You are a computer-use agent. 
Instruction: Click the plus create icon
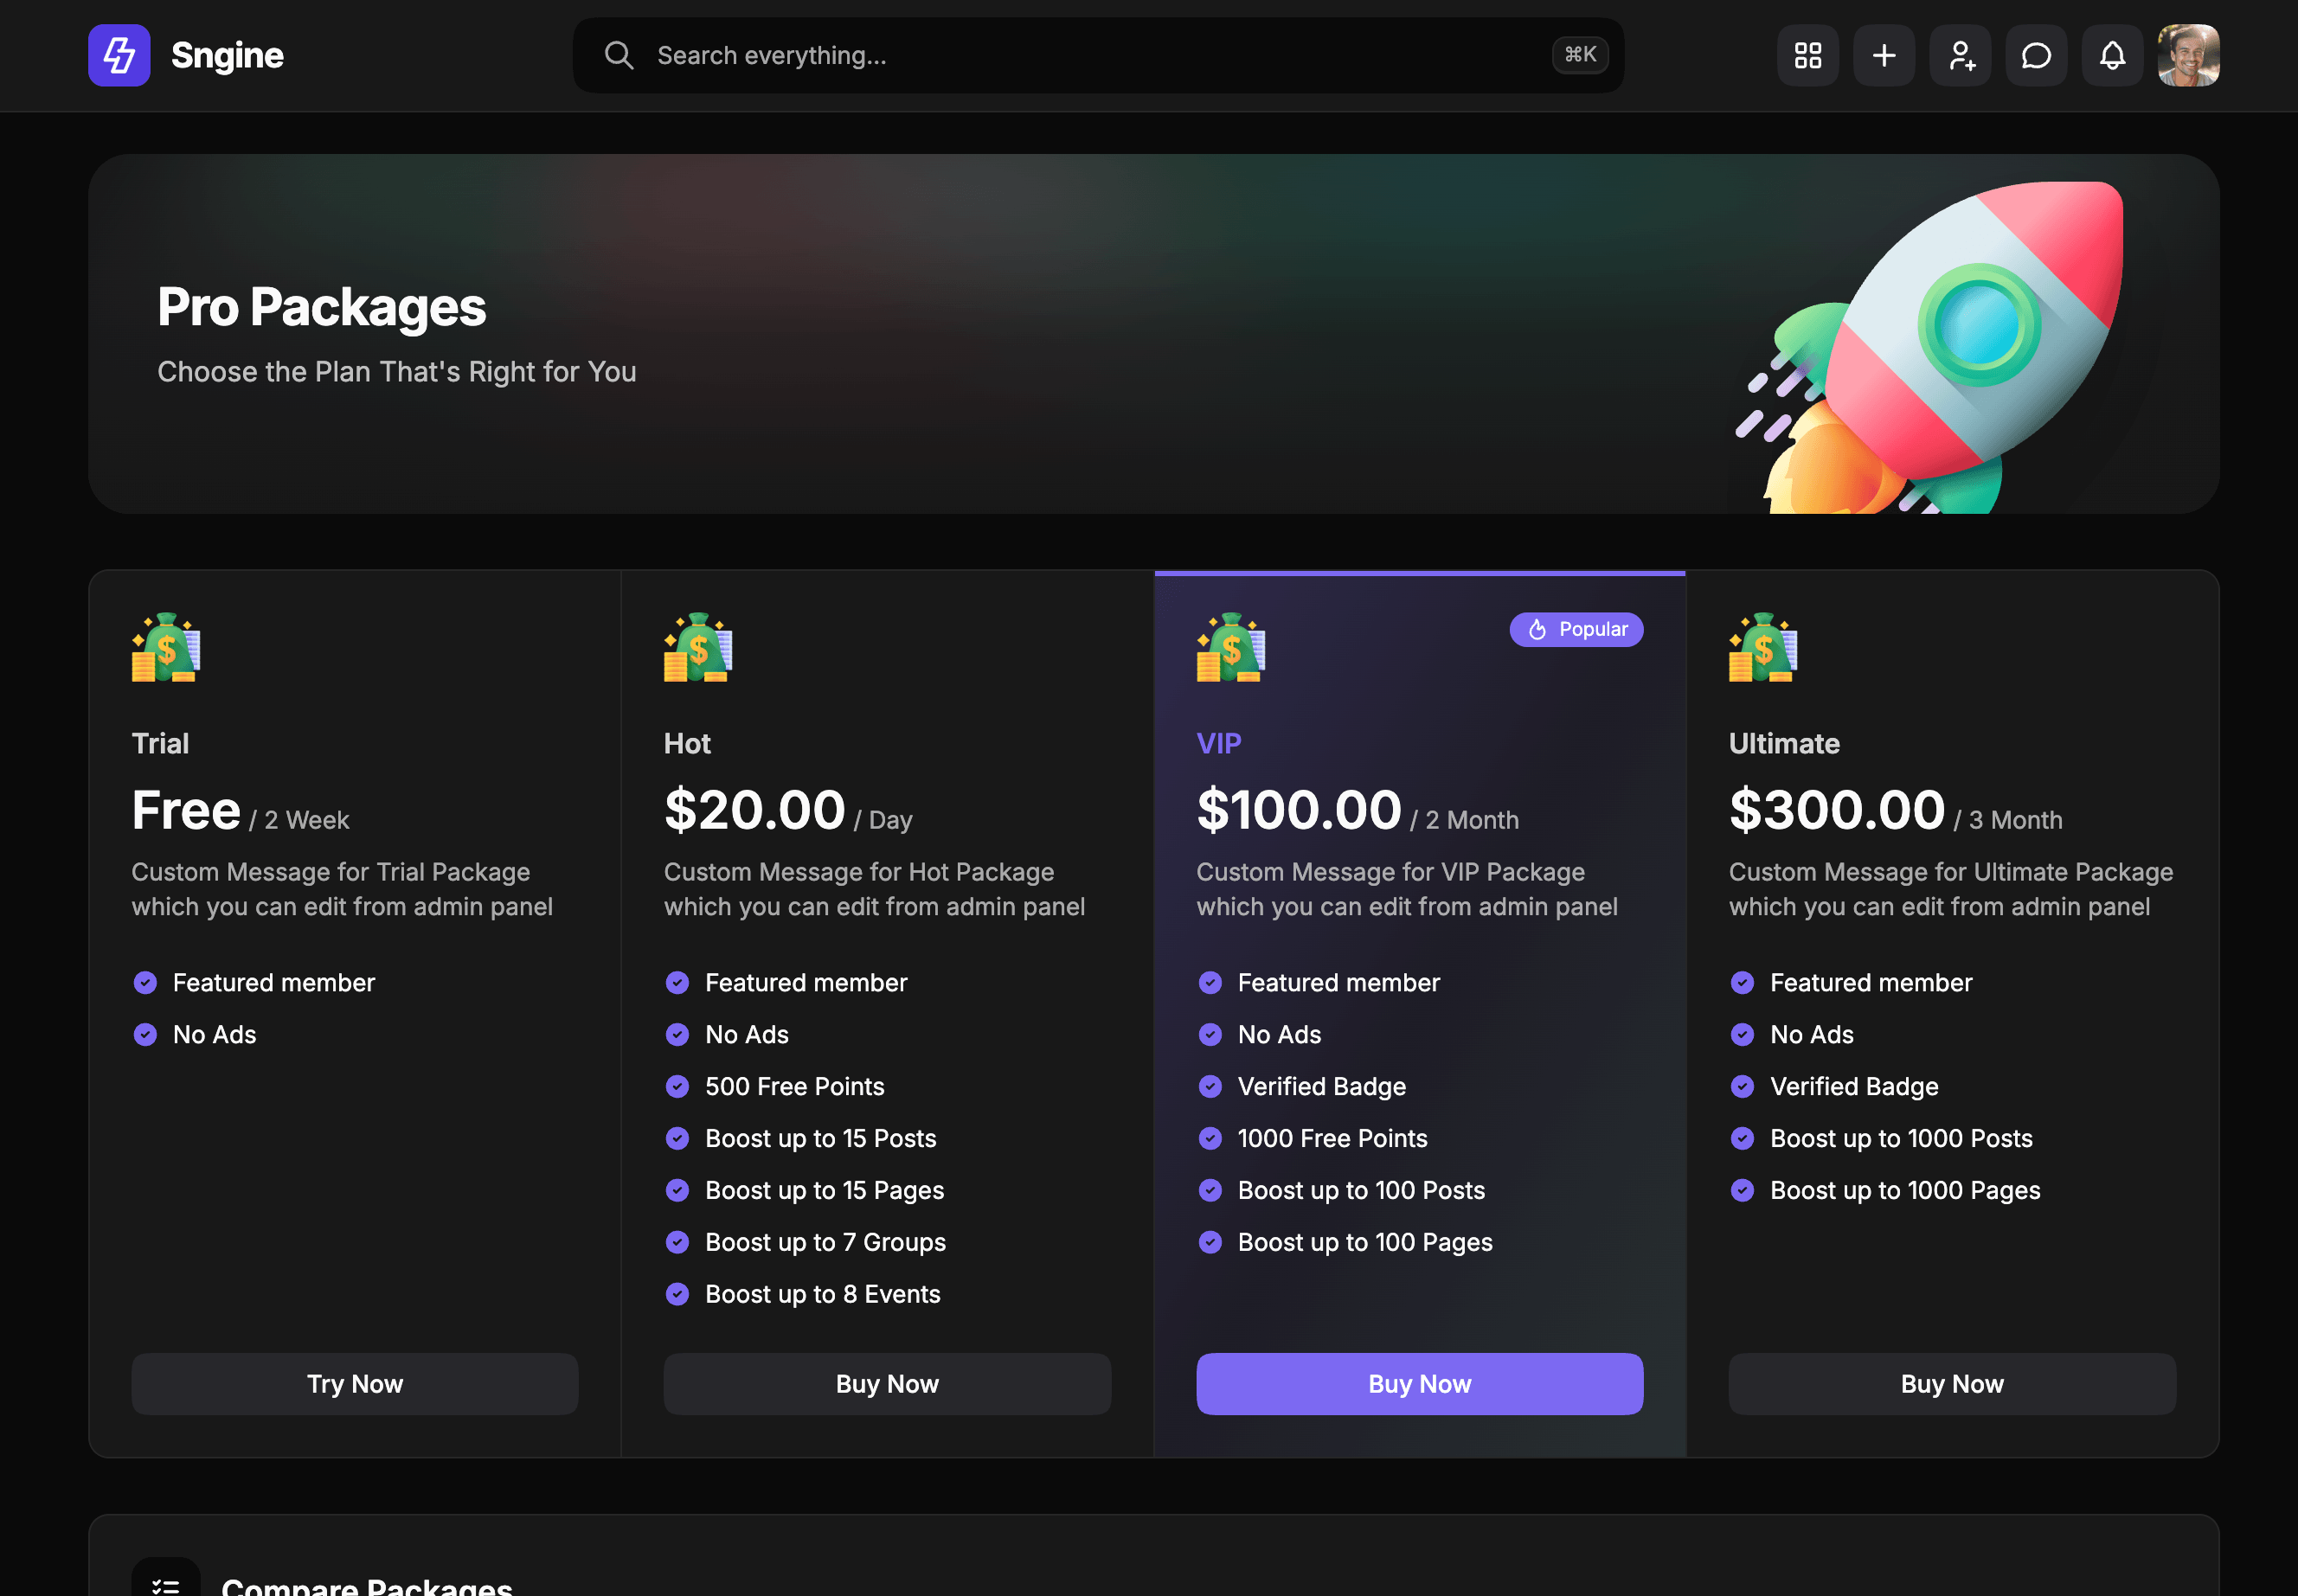point(1883,55)
